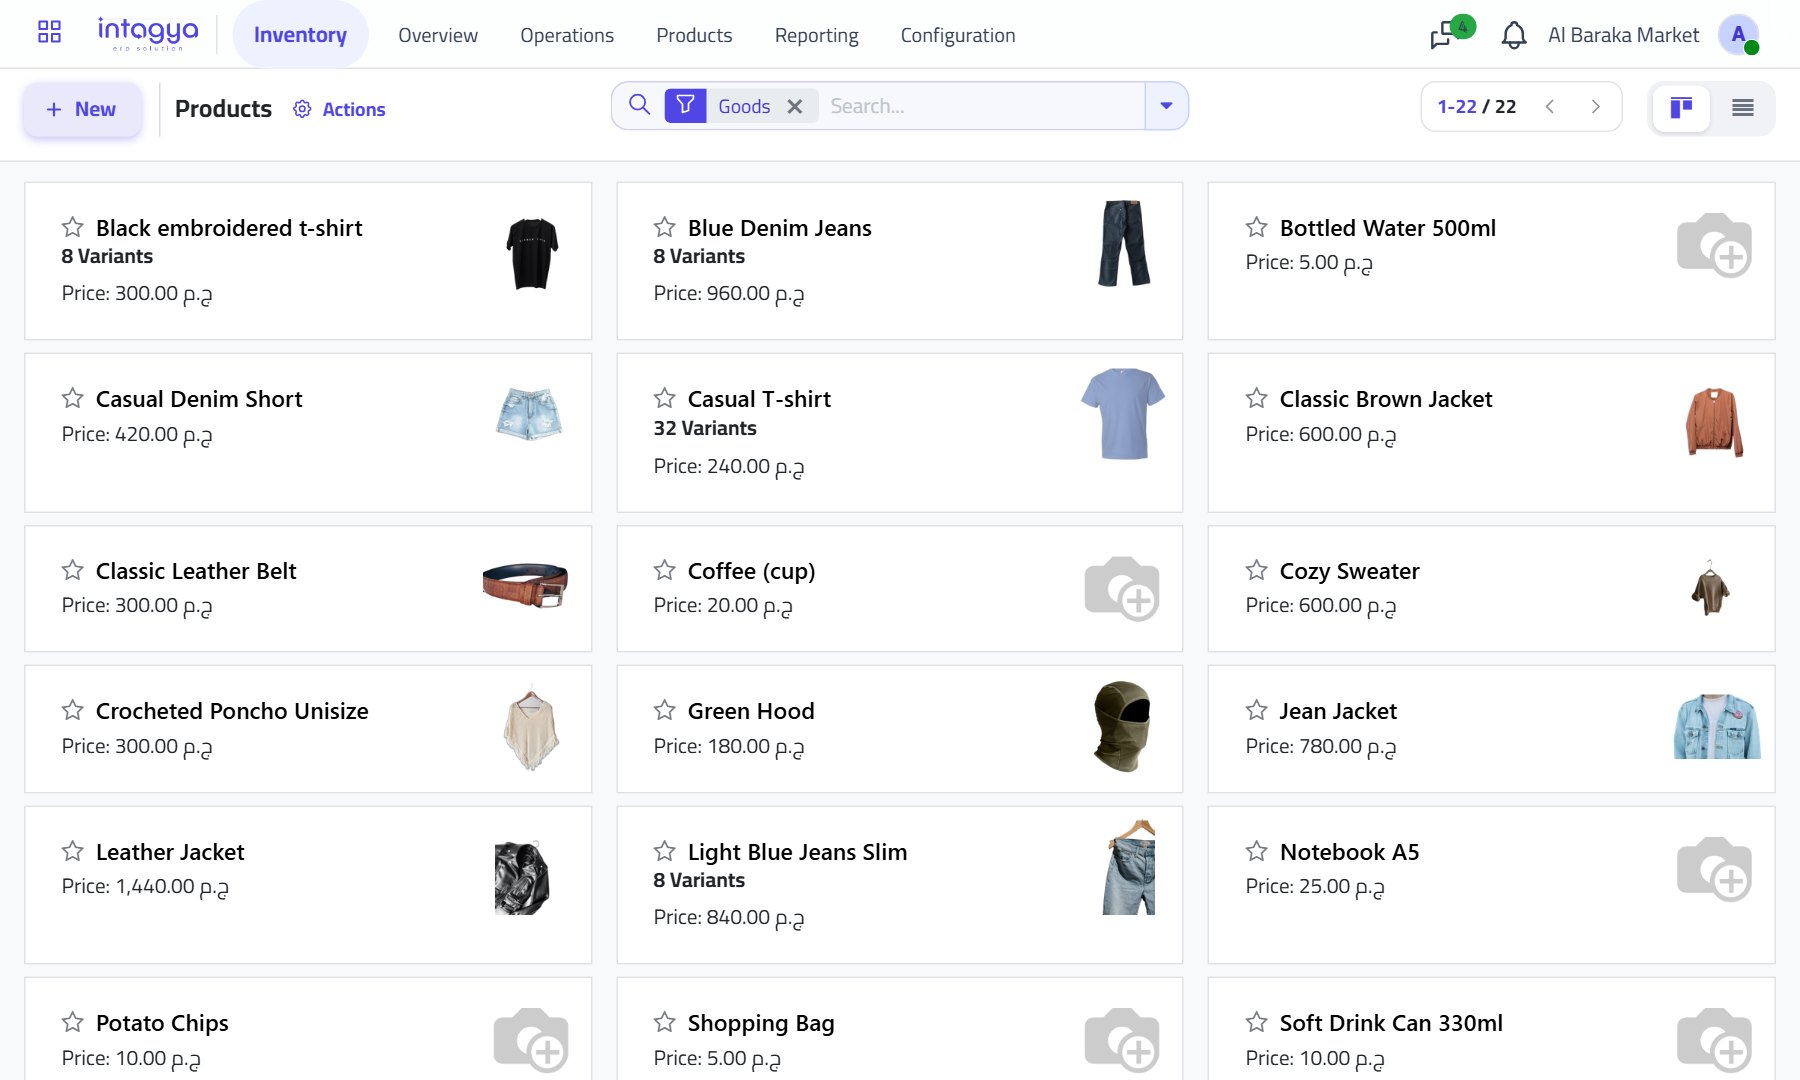Switch to Kanban view
This screenshot has height=1080, width=1800.
[1681, 107]
